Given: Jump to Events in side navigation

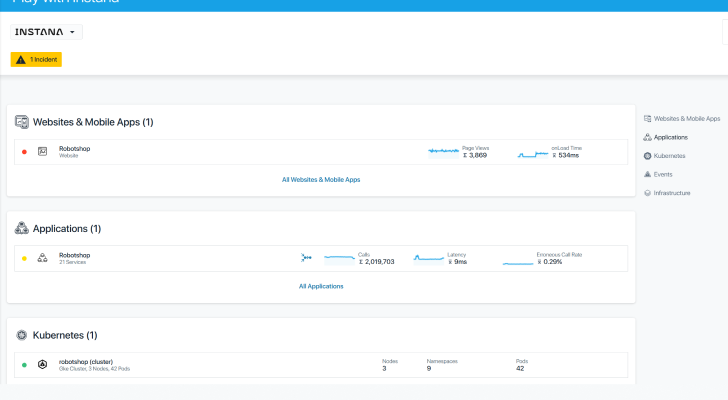Looking at the screenshot, I should (x=663, y=174).
